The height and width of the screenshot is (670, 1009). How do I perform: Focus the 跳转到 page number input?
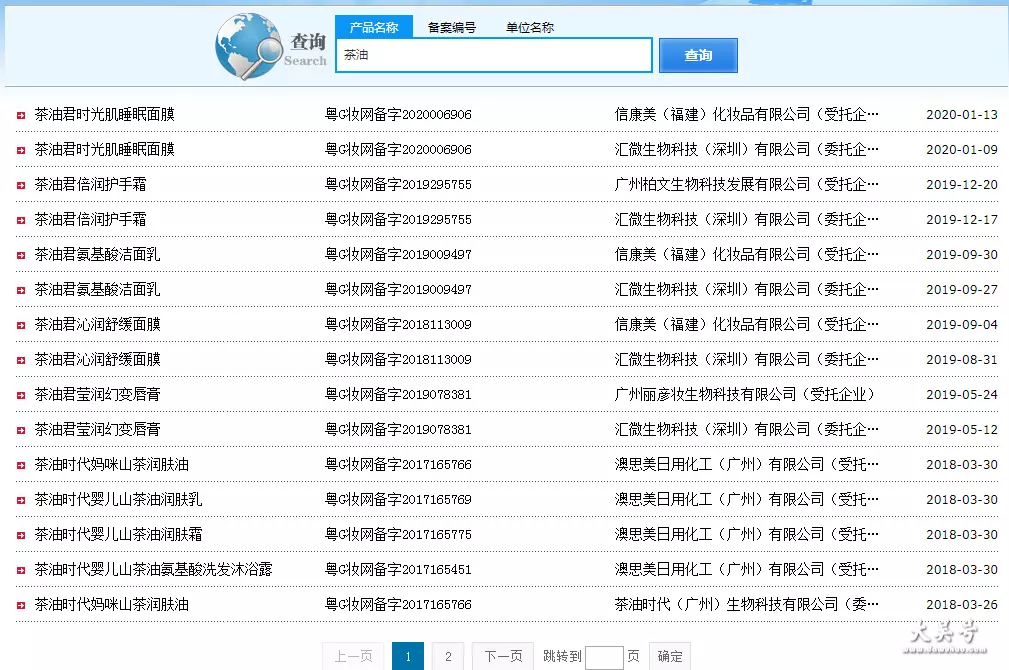point(604,658)
